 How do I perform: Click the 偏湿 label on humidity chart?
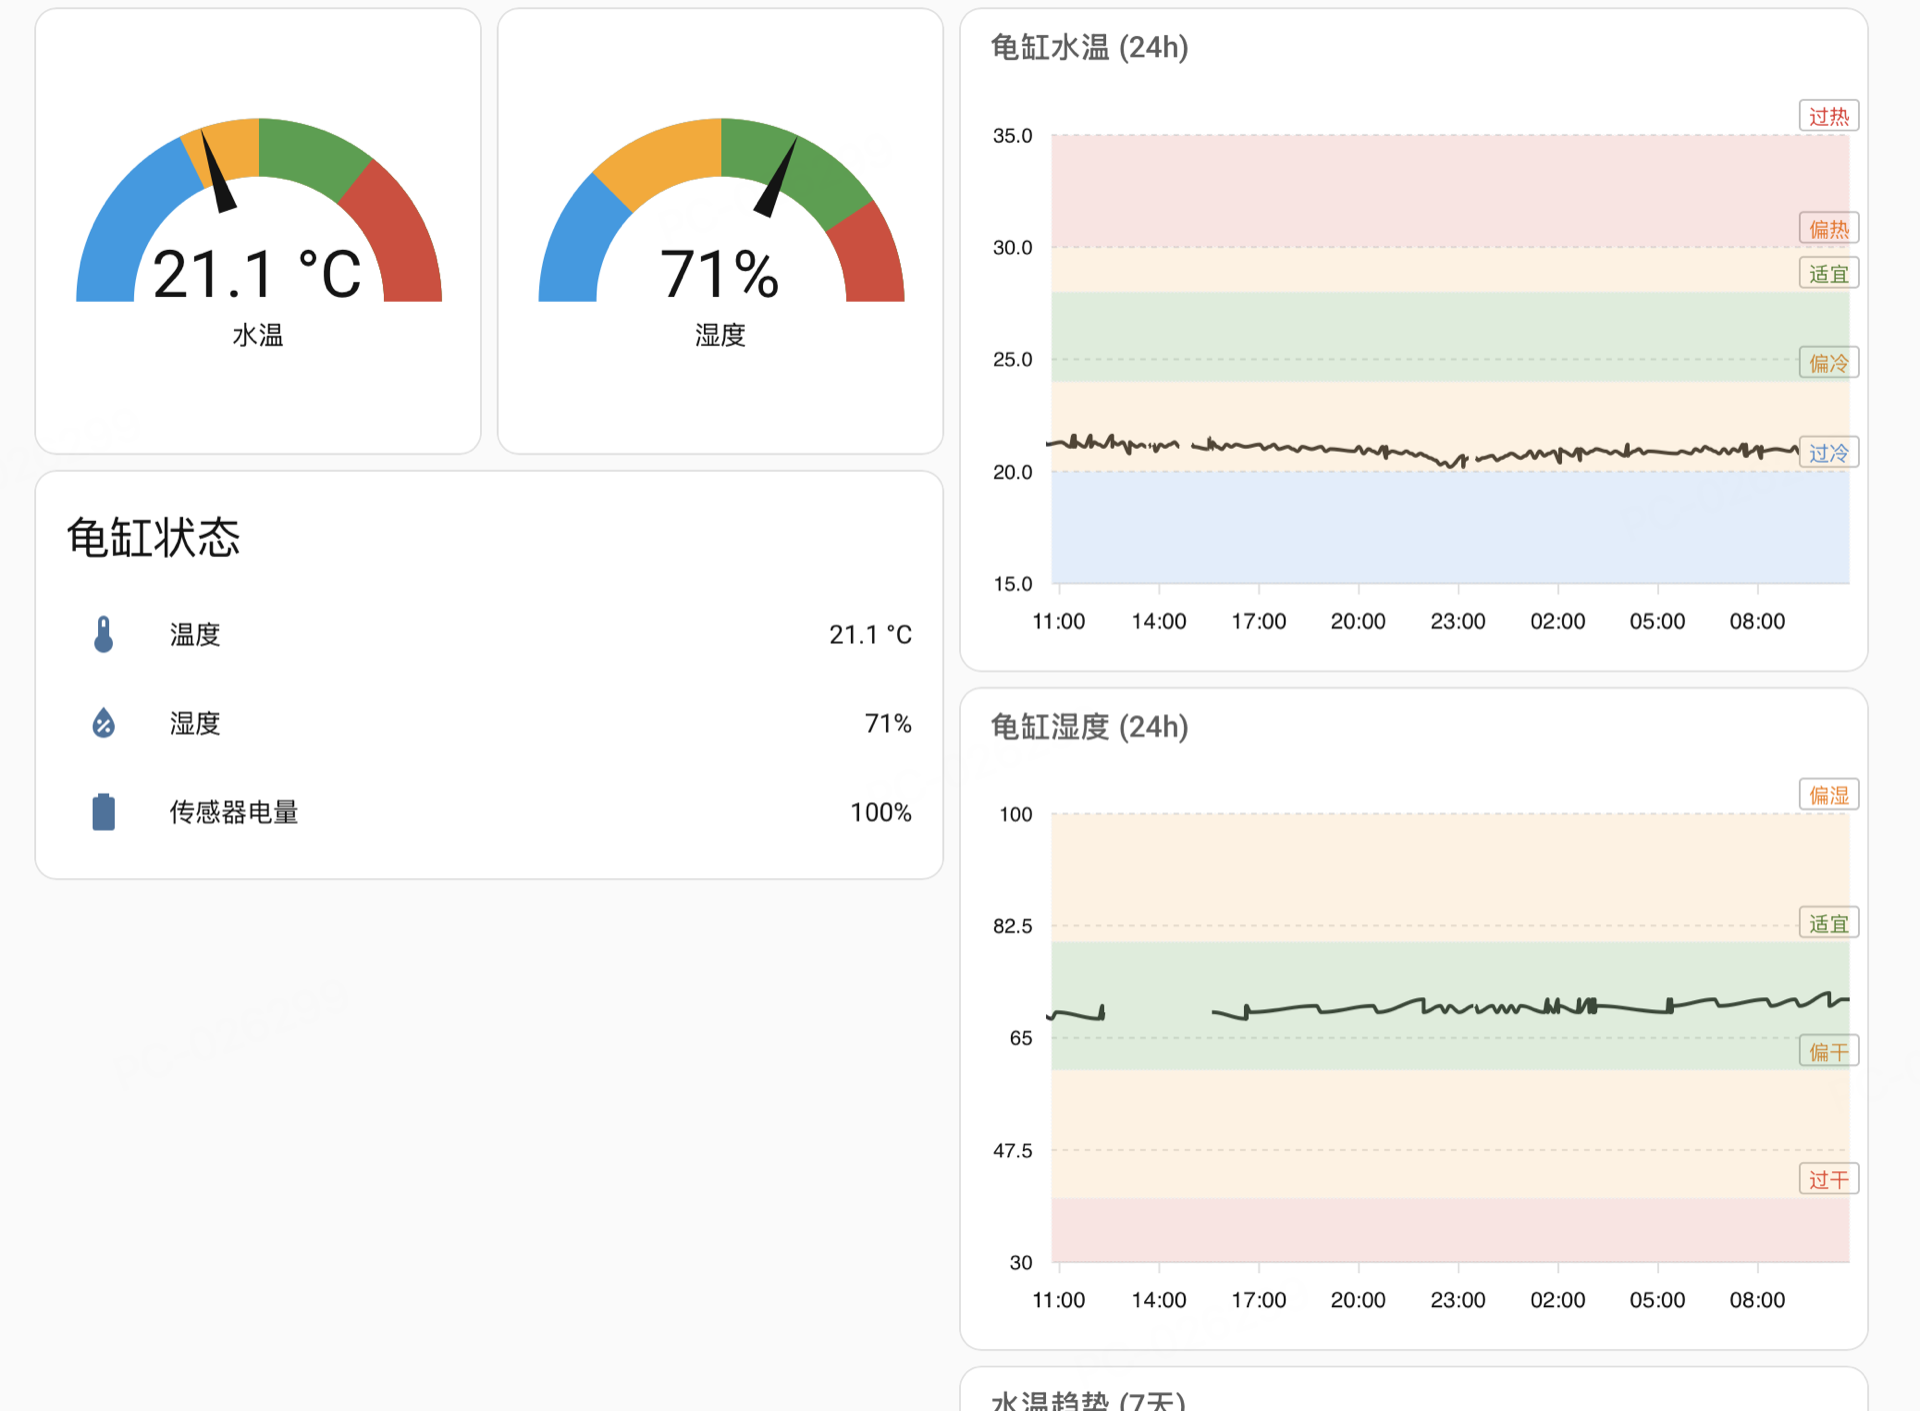(x=1828, y=795)
